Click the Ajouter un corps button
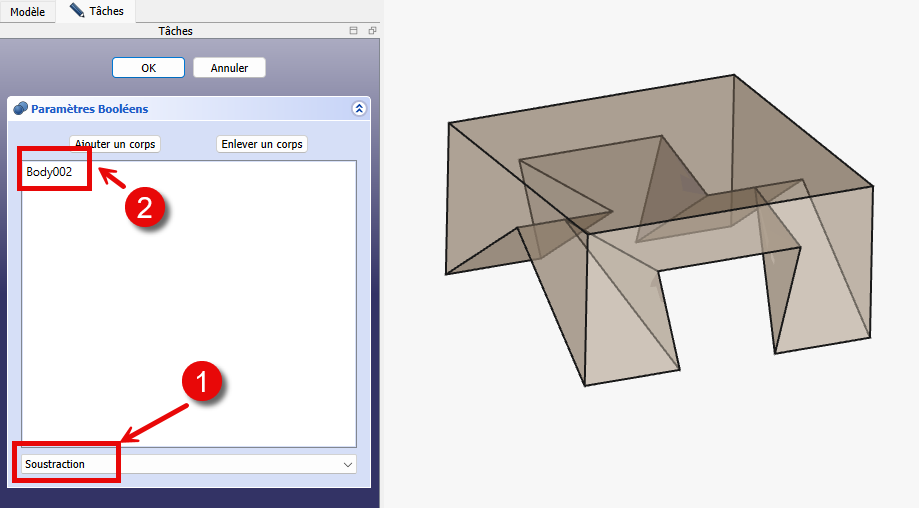 [x=115, y=144]
